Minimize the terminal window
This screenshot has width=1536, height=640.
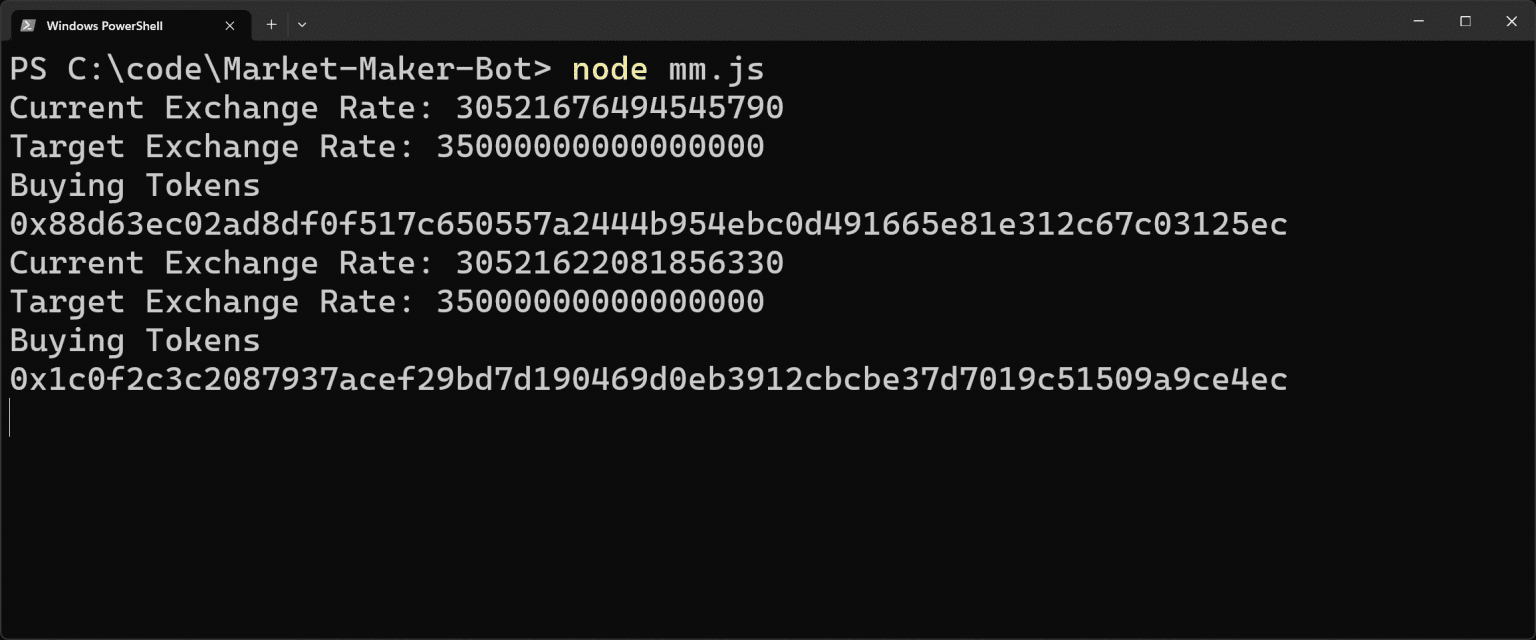pos(1419,21)
